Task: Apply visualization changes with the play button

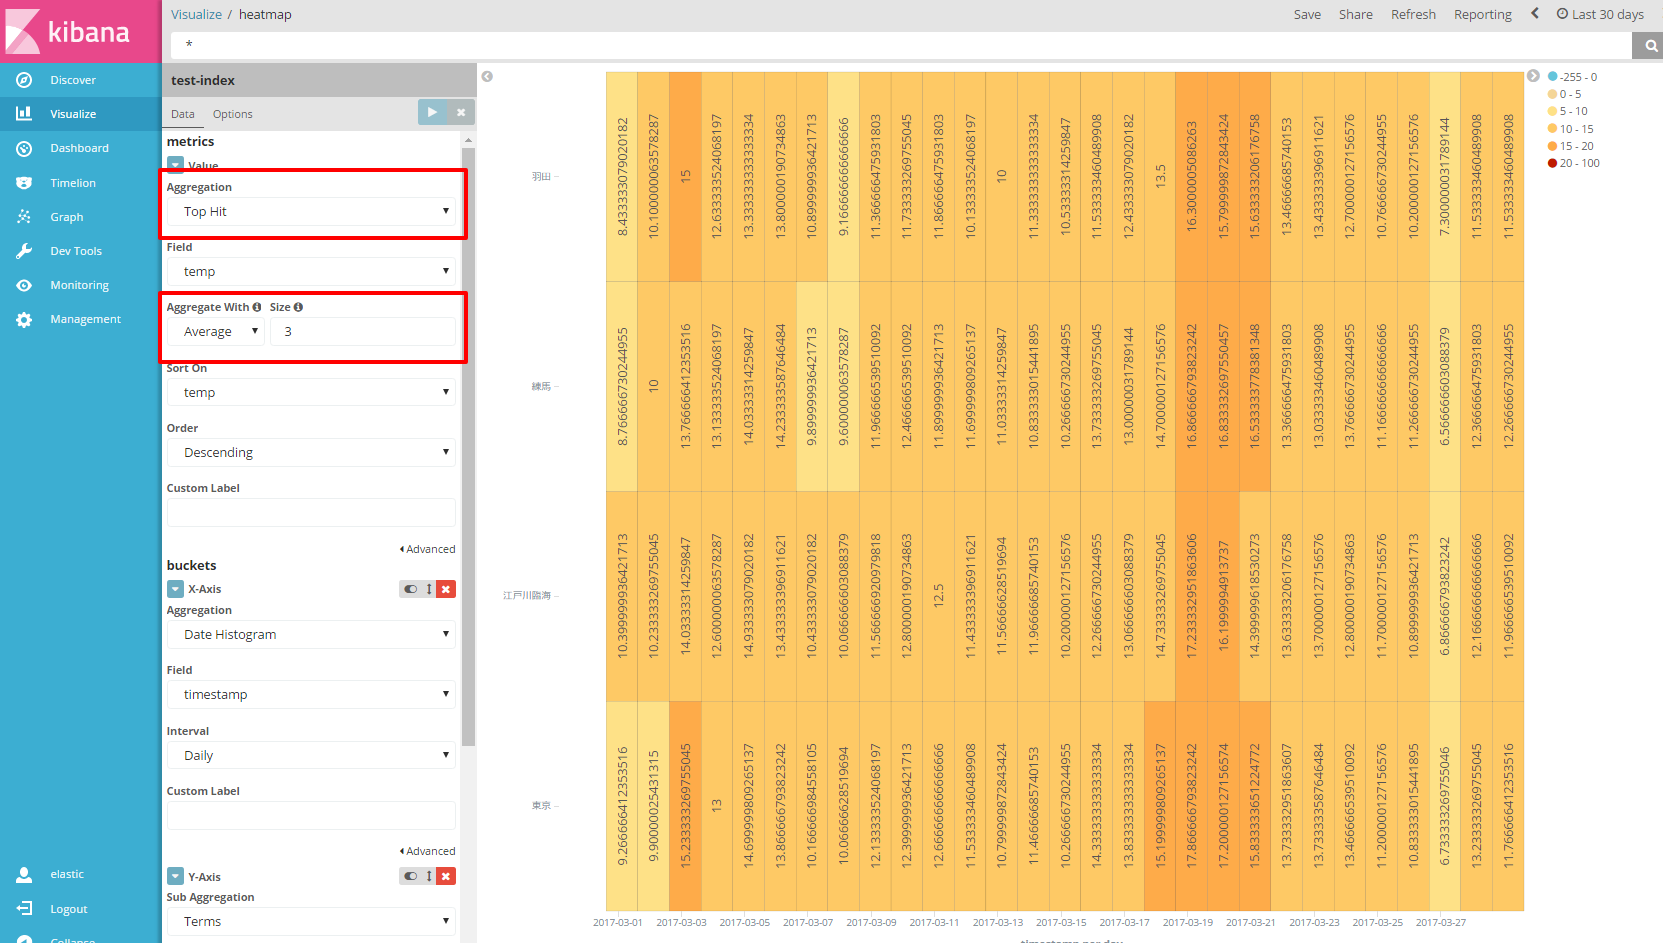Action: [x=432, y=113]
